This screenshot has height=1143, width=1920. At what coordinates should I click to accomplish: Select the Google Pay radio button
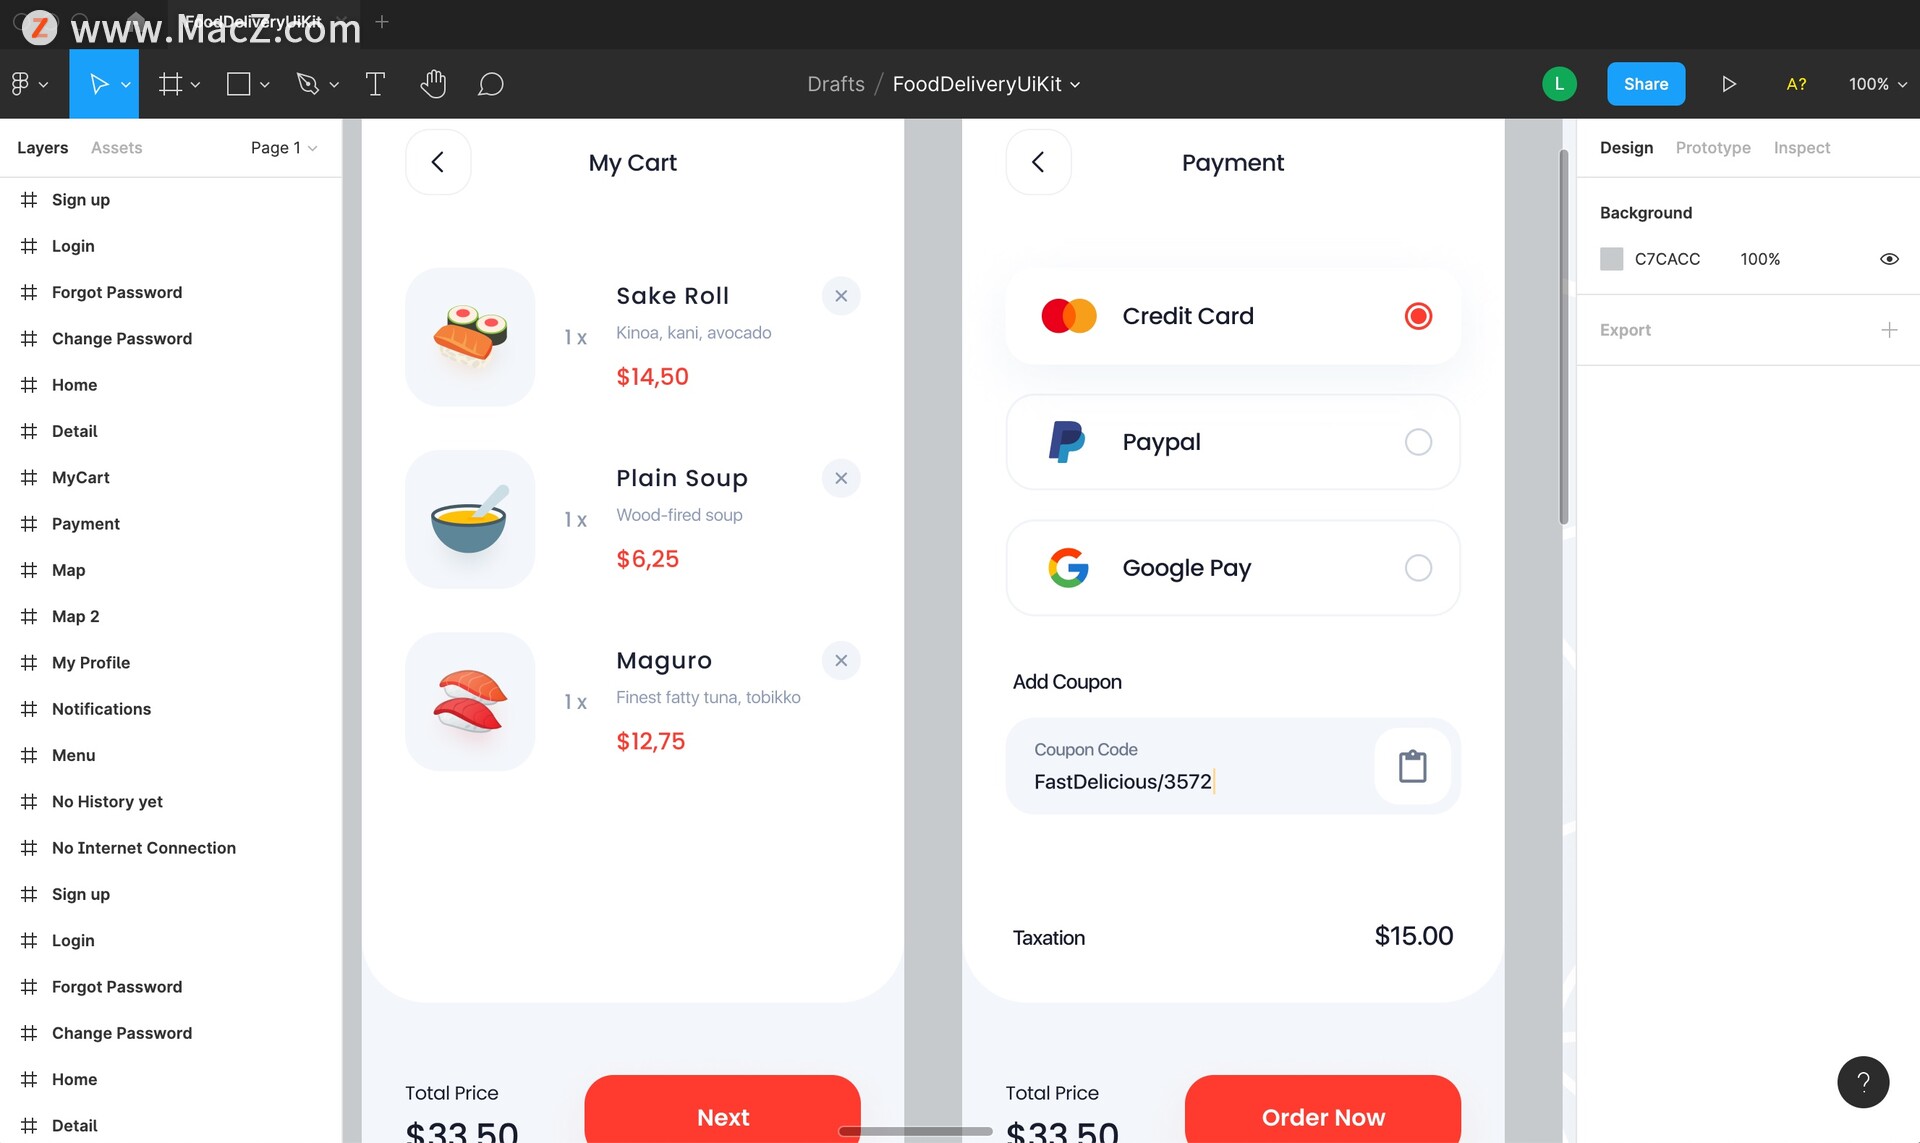(x=1418, y=568)
